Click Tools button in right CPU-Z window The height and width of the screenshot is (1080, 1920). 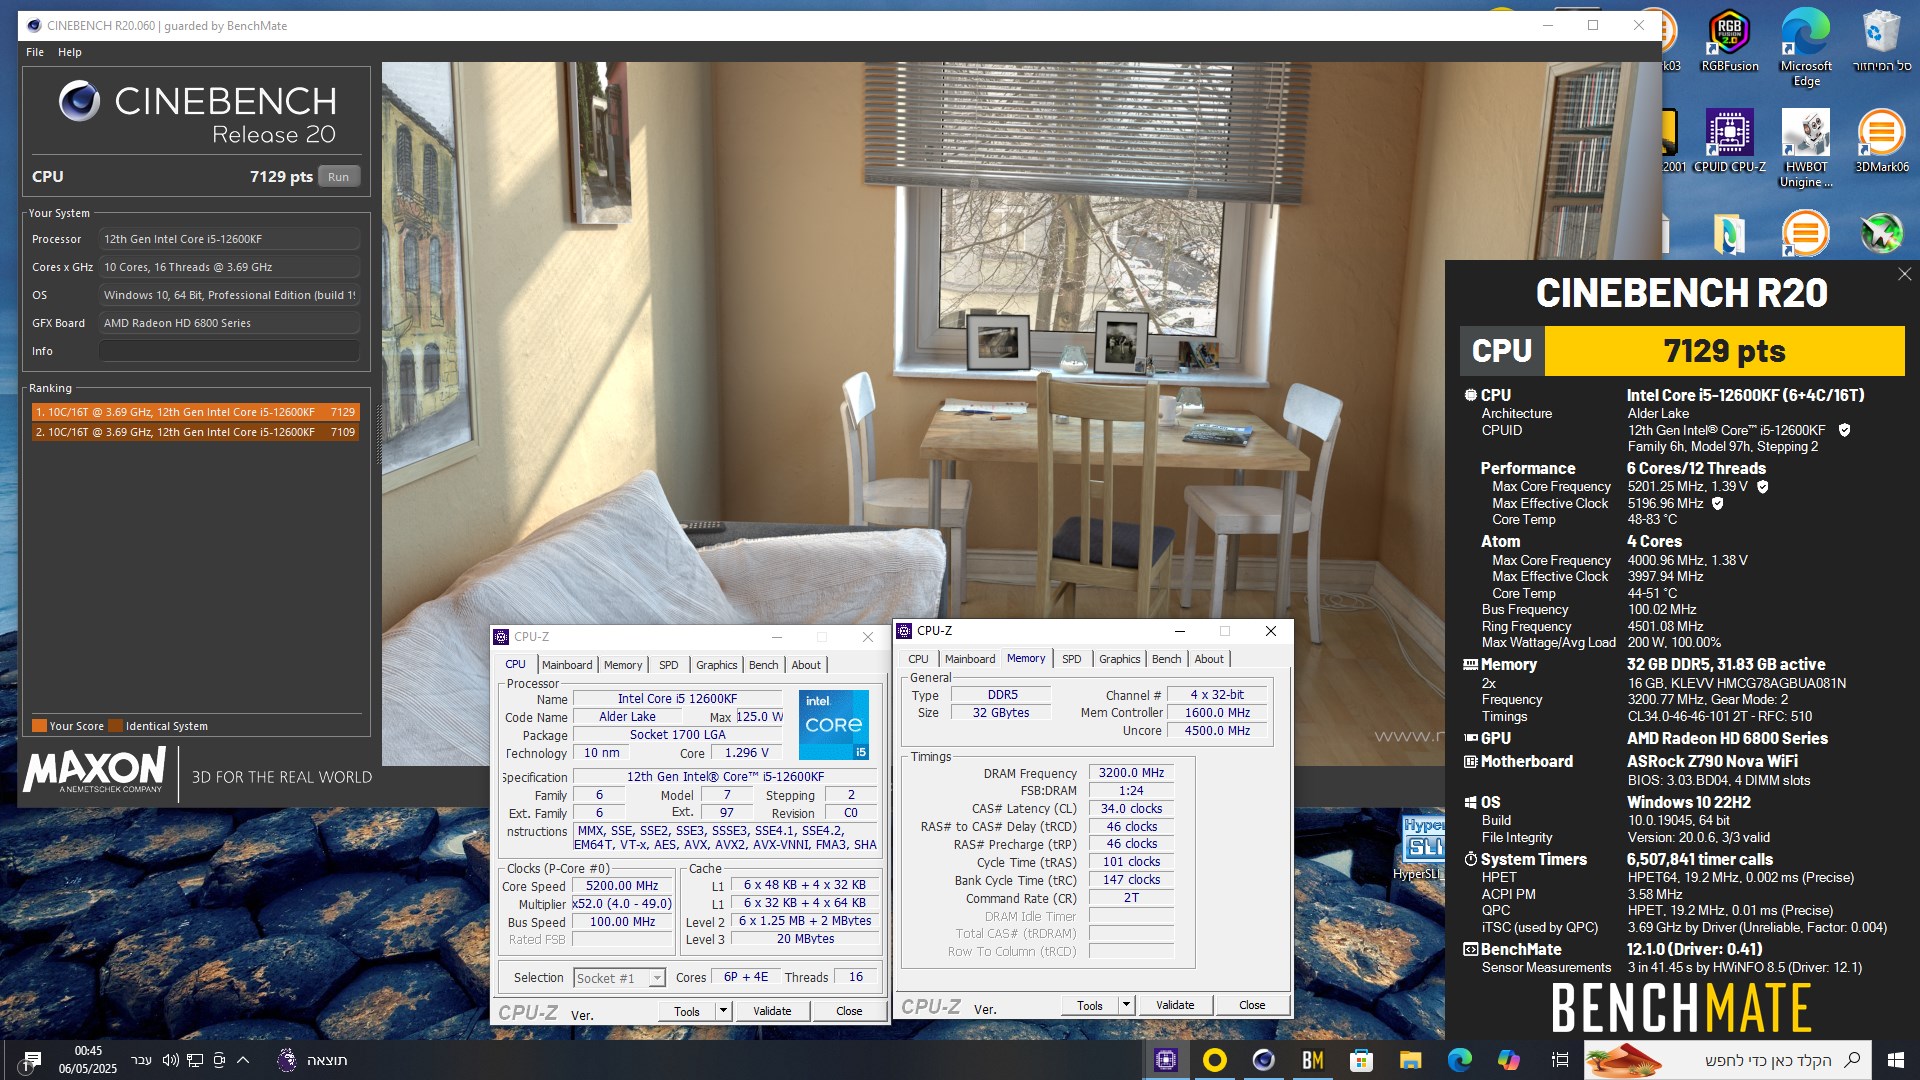tap(1090, 1005)
